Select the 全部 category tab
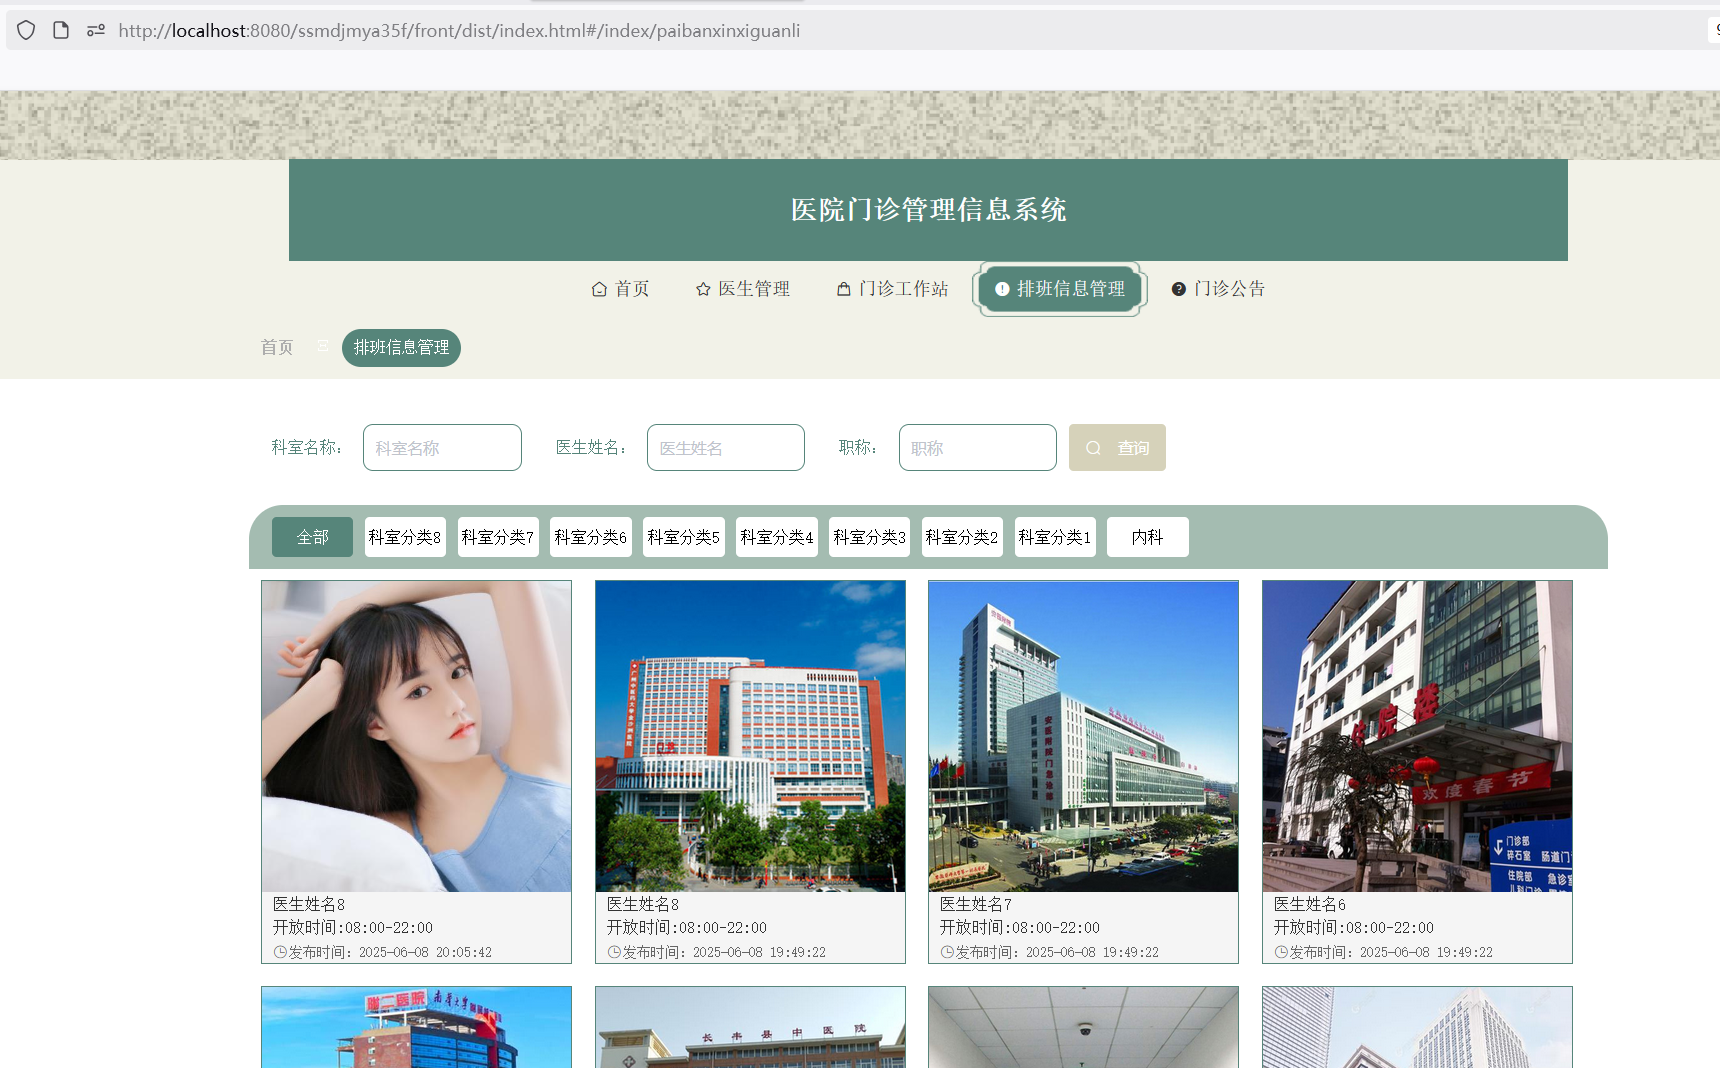 pos(312,537)
